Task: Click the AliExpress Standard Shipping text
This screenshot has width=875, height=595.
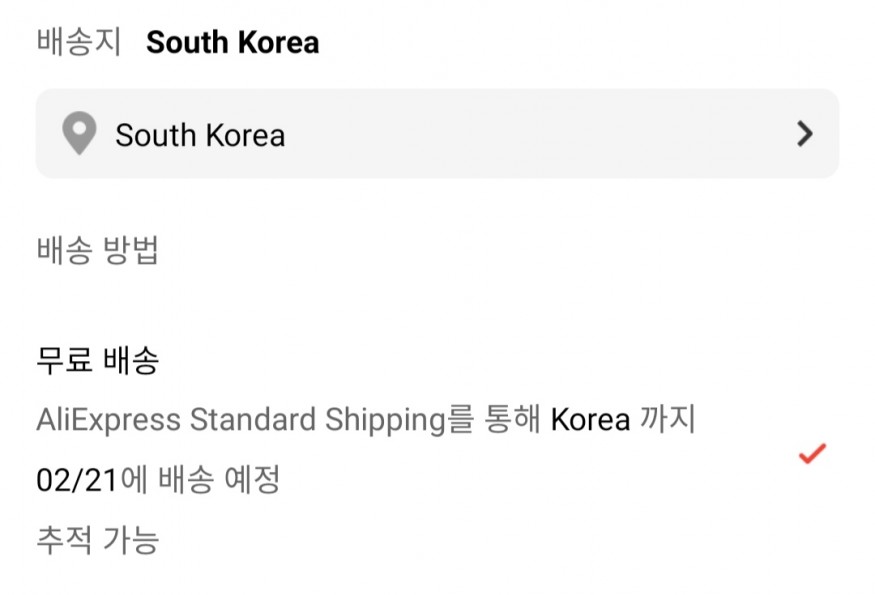Action: pyautogui.click(x=240, y=420)
